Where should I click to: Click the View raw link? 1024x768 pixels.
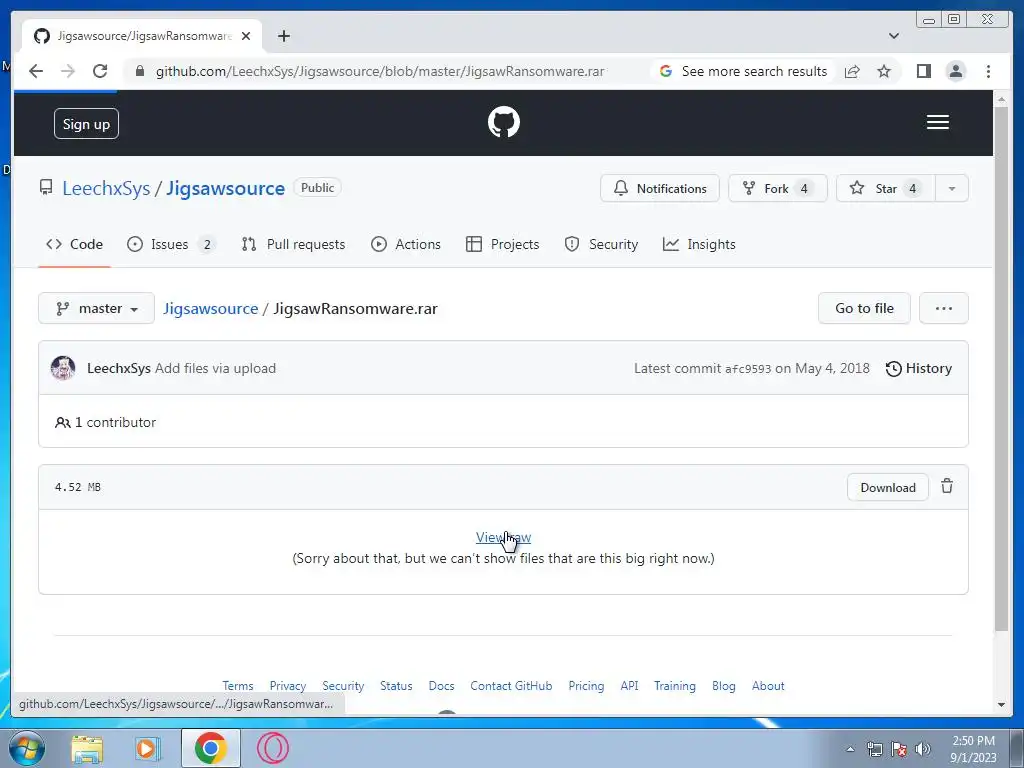coord(504,537)
